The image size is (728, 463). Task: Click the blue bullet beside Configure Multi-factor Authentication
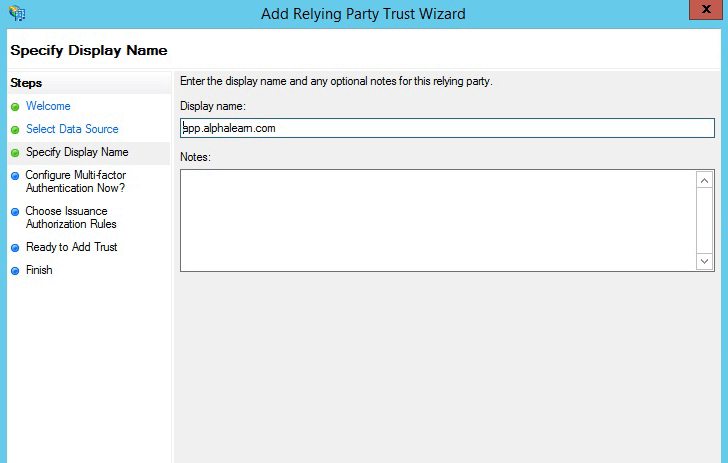[15, 176]
